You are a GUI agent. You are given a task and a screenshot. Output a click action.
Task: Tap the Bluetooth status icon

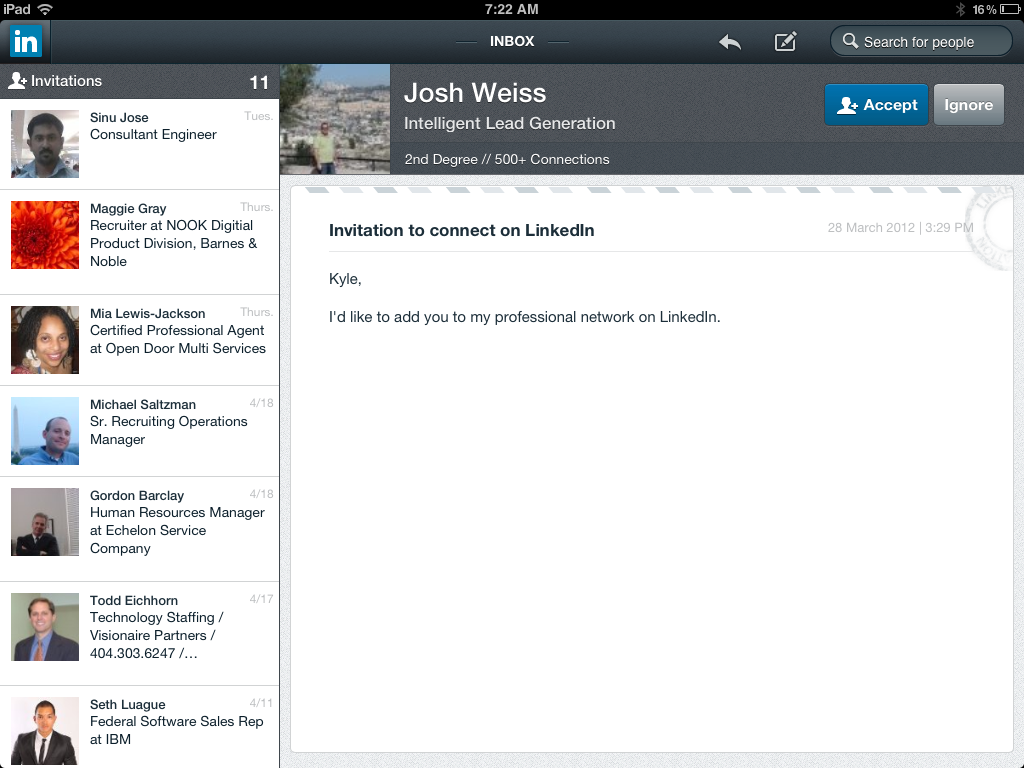click(960, 9)
